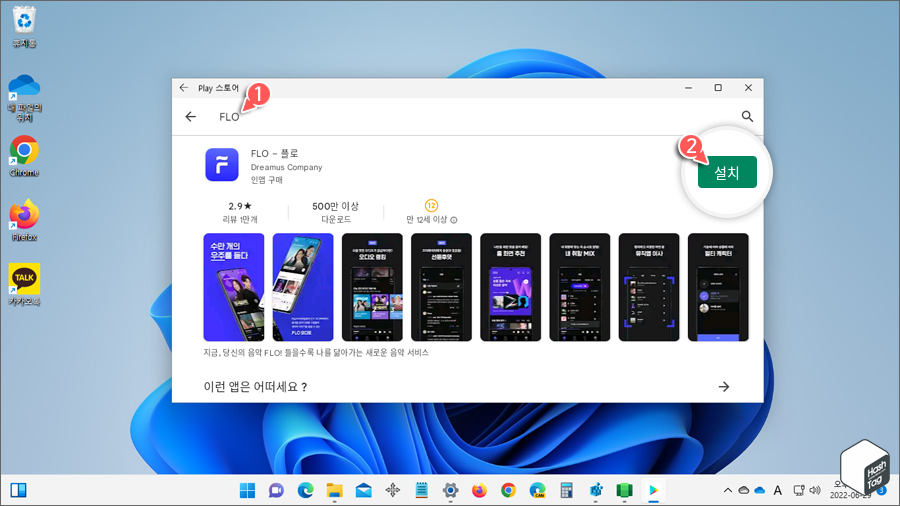Click the four-arrow move icon on the taskbar
This screenshot has width=900, height=506.
[393, 491]
